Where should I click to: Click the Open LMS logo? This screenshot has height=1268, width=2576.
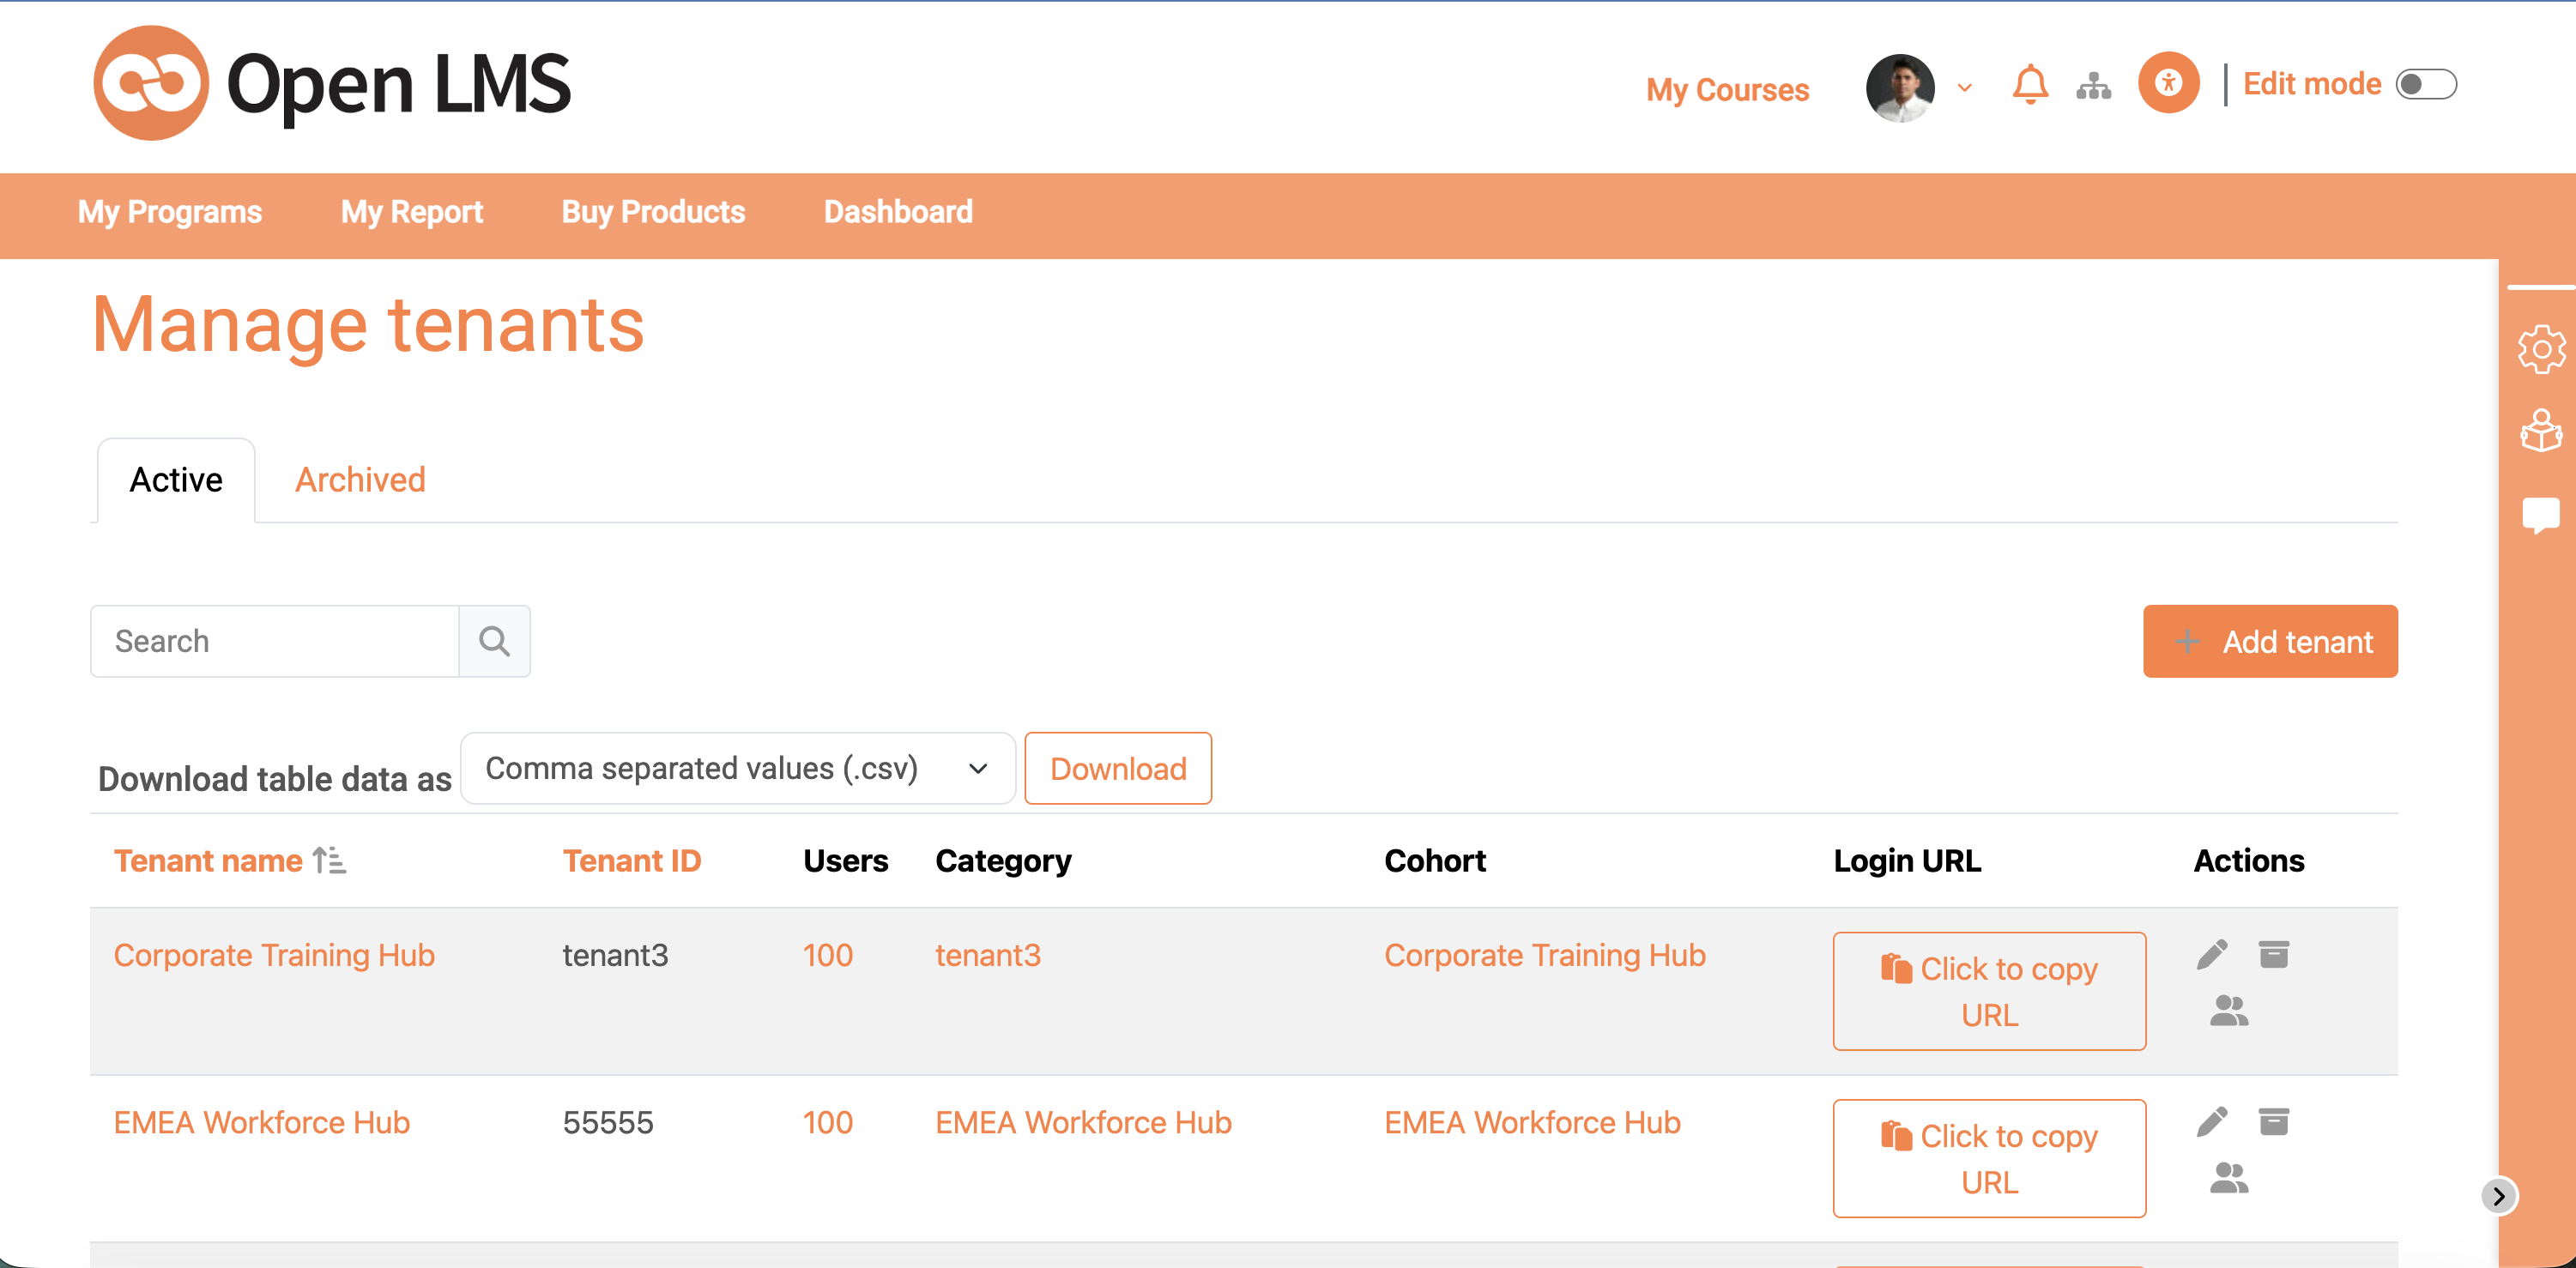[332, 83]
